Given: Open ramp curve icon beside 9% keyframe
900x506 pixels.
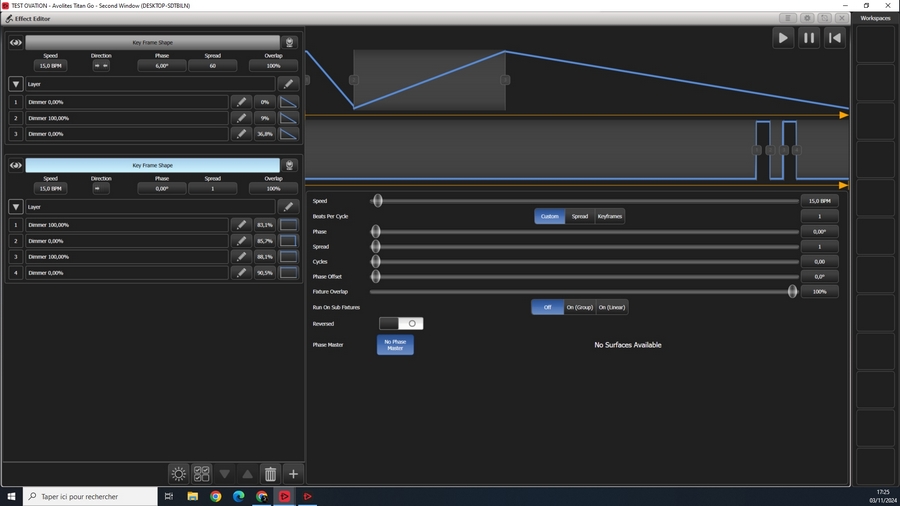Looking at the screenshot, I should point(288,118).
